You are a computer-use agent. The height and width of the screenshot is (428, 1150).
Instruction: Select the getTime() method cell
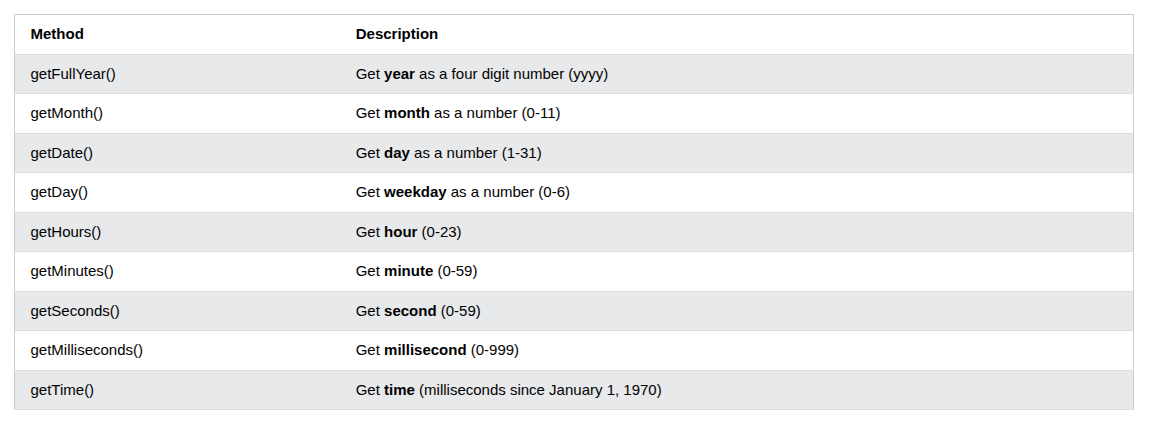pyautogui.click(x=62, y=390)
